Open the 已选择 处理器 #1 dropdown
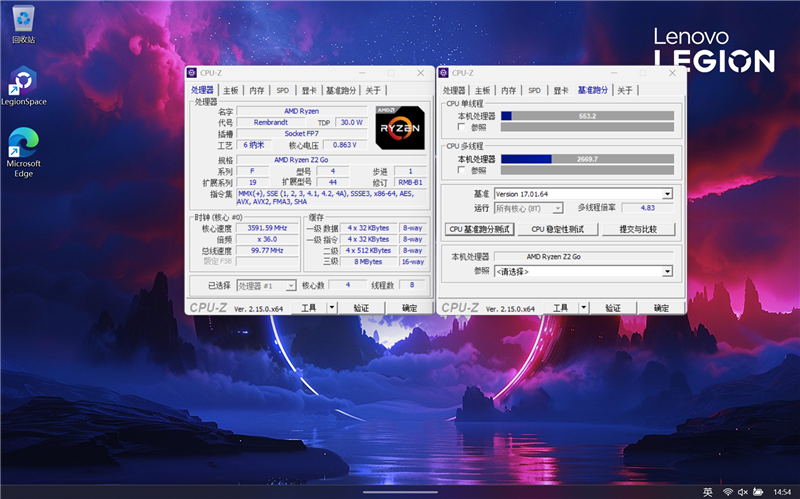The width and height of the screenshot is (800, 499). coord(266,286)
